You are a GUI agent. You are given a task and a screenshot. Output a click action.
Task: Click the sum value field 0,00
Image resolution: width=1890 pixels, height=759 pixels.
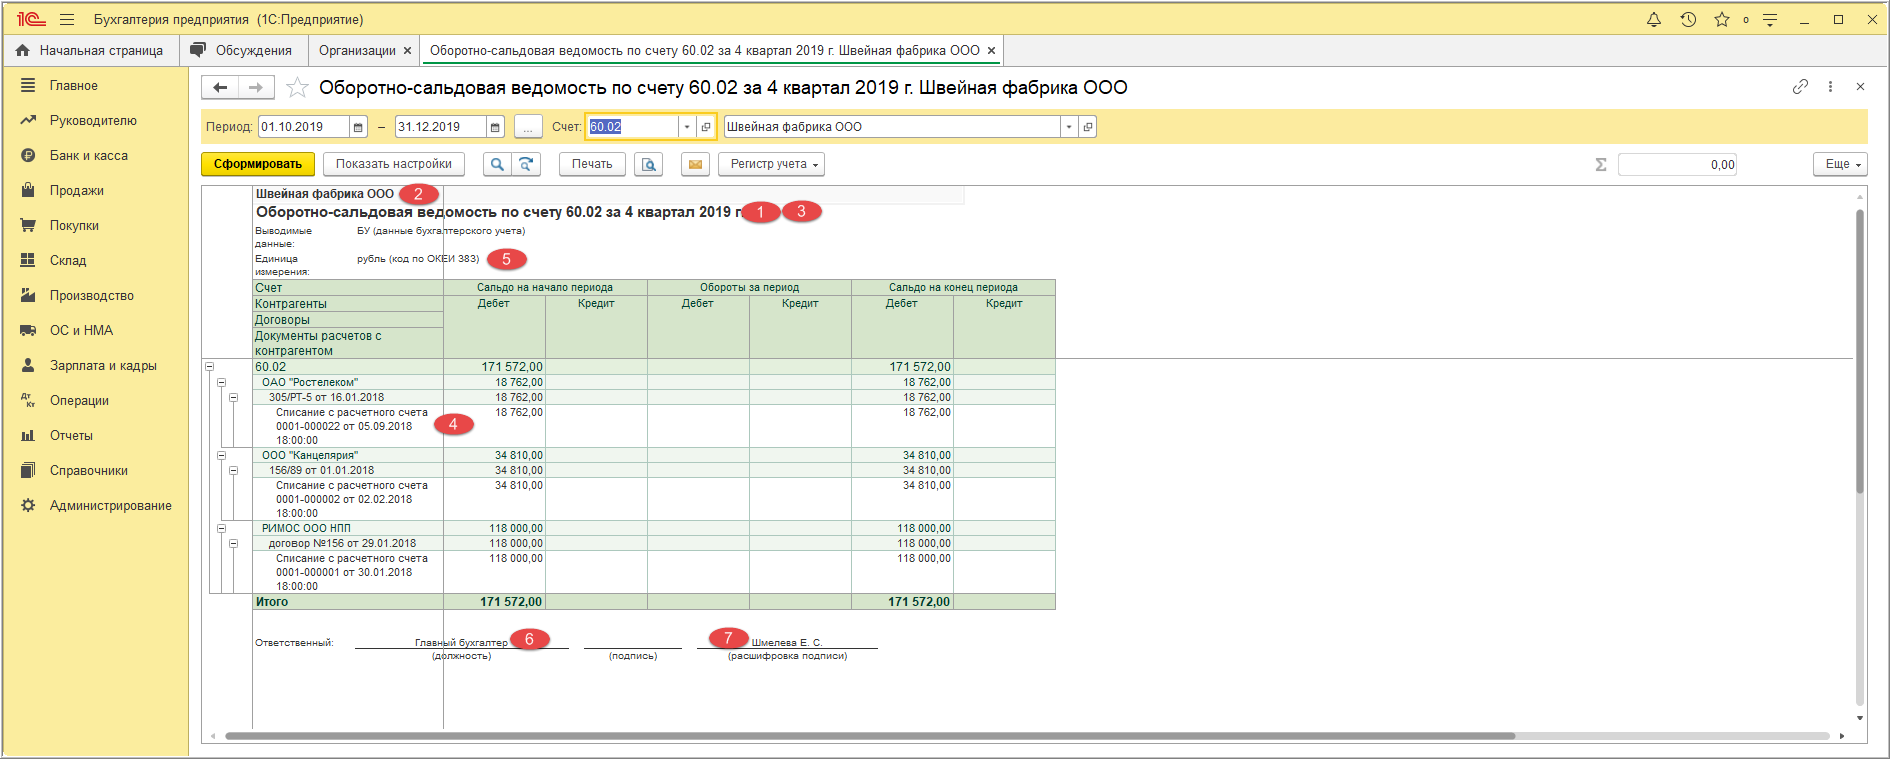point(1677,164)
